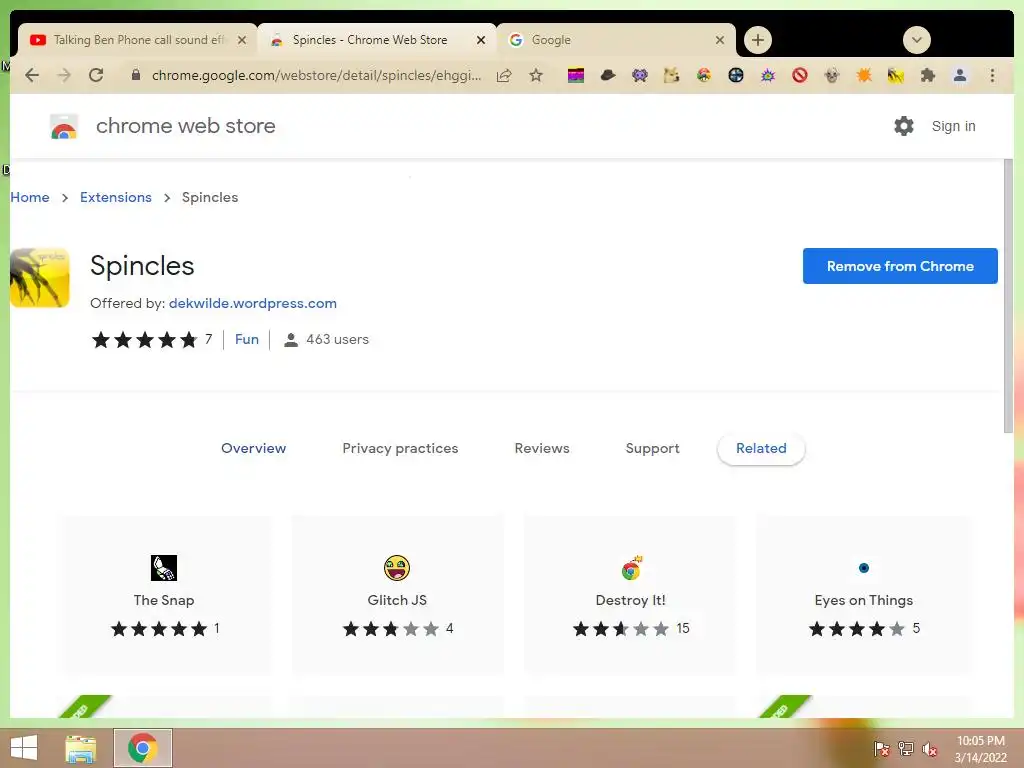Click the yellow Spincles extension icon in toolbar
Screen dimensions: 1024x768
(896, 76)
